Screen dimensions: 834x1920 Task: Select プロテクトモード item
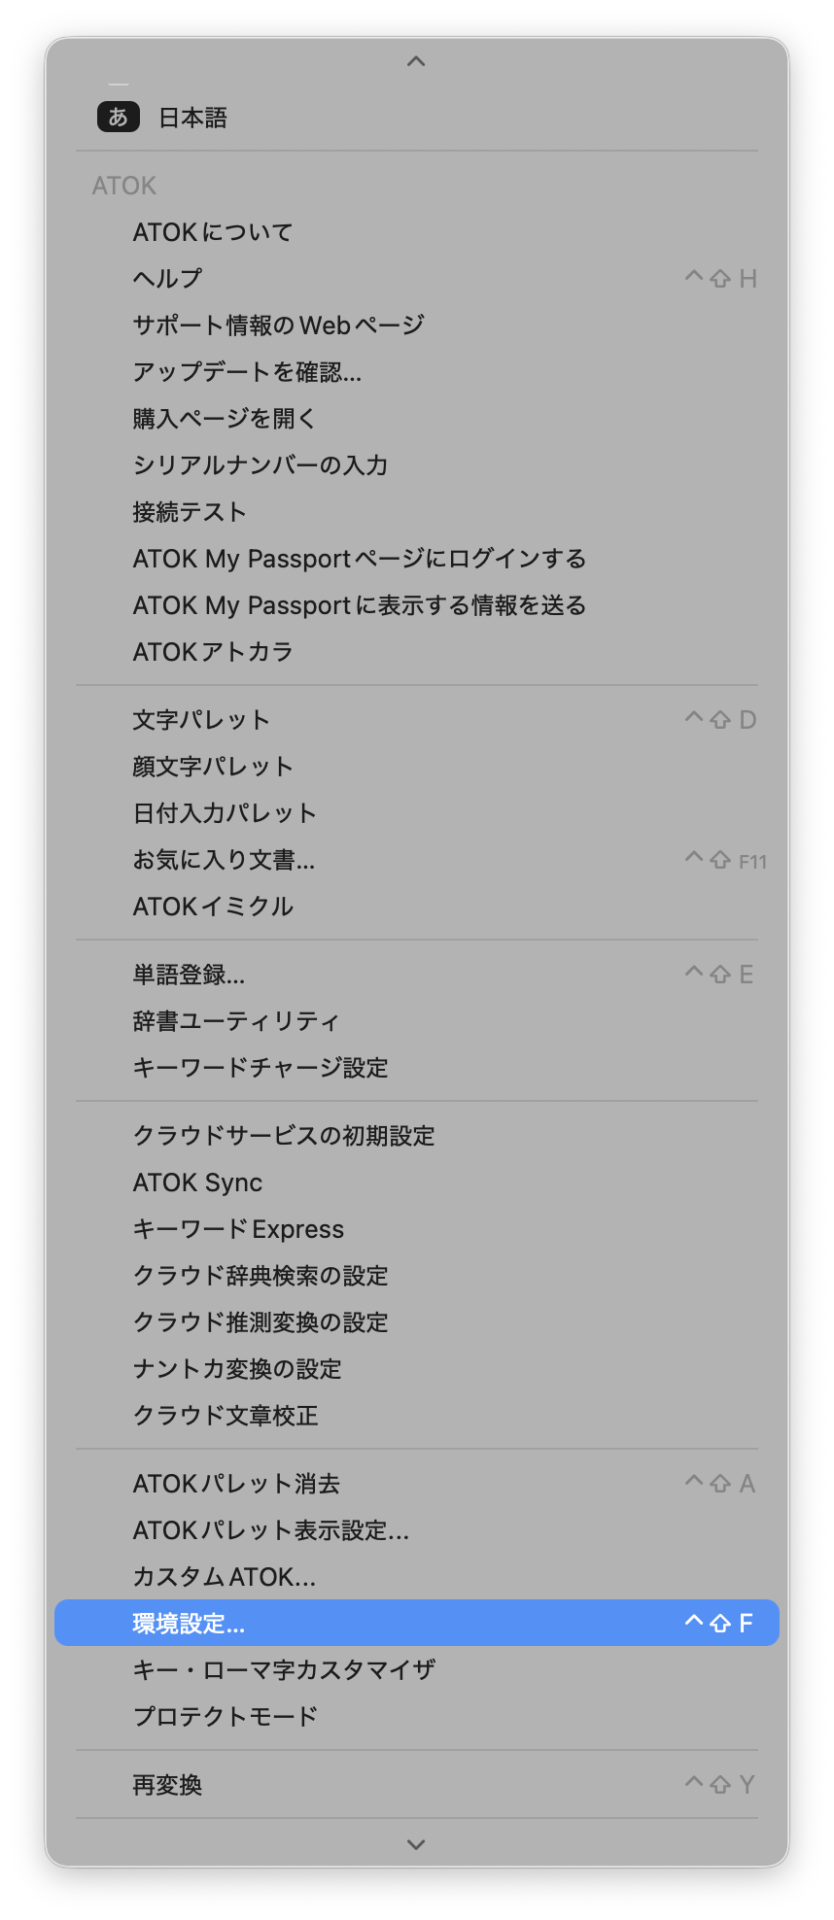pyautogui.click(x=416, y=1716)
